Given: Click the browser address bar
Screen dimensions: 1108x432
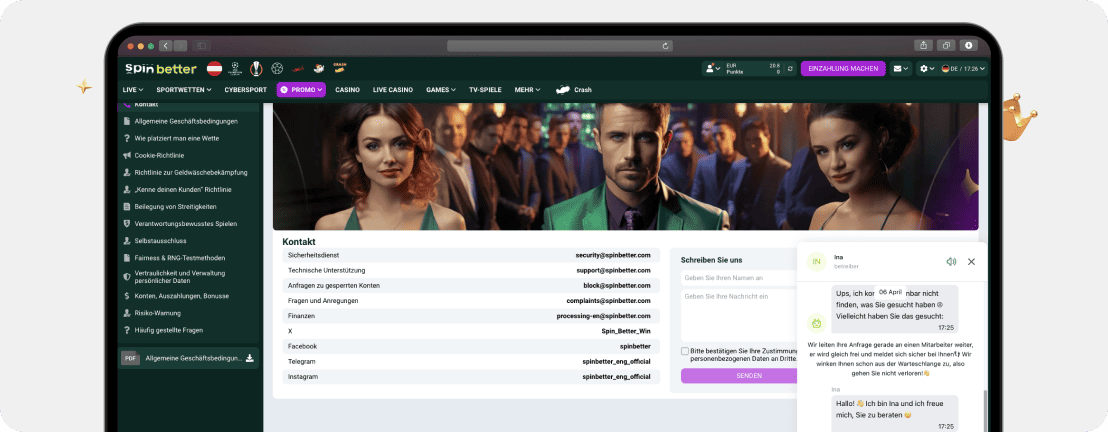Looking at the screenshot, I should [x=560, y=46].
